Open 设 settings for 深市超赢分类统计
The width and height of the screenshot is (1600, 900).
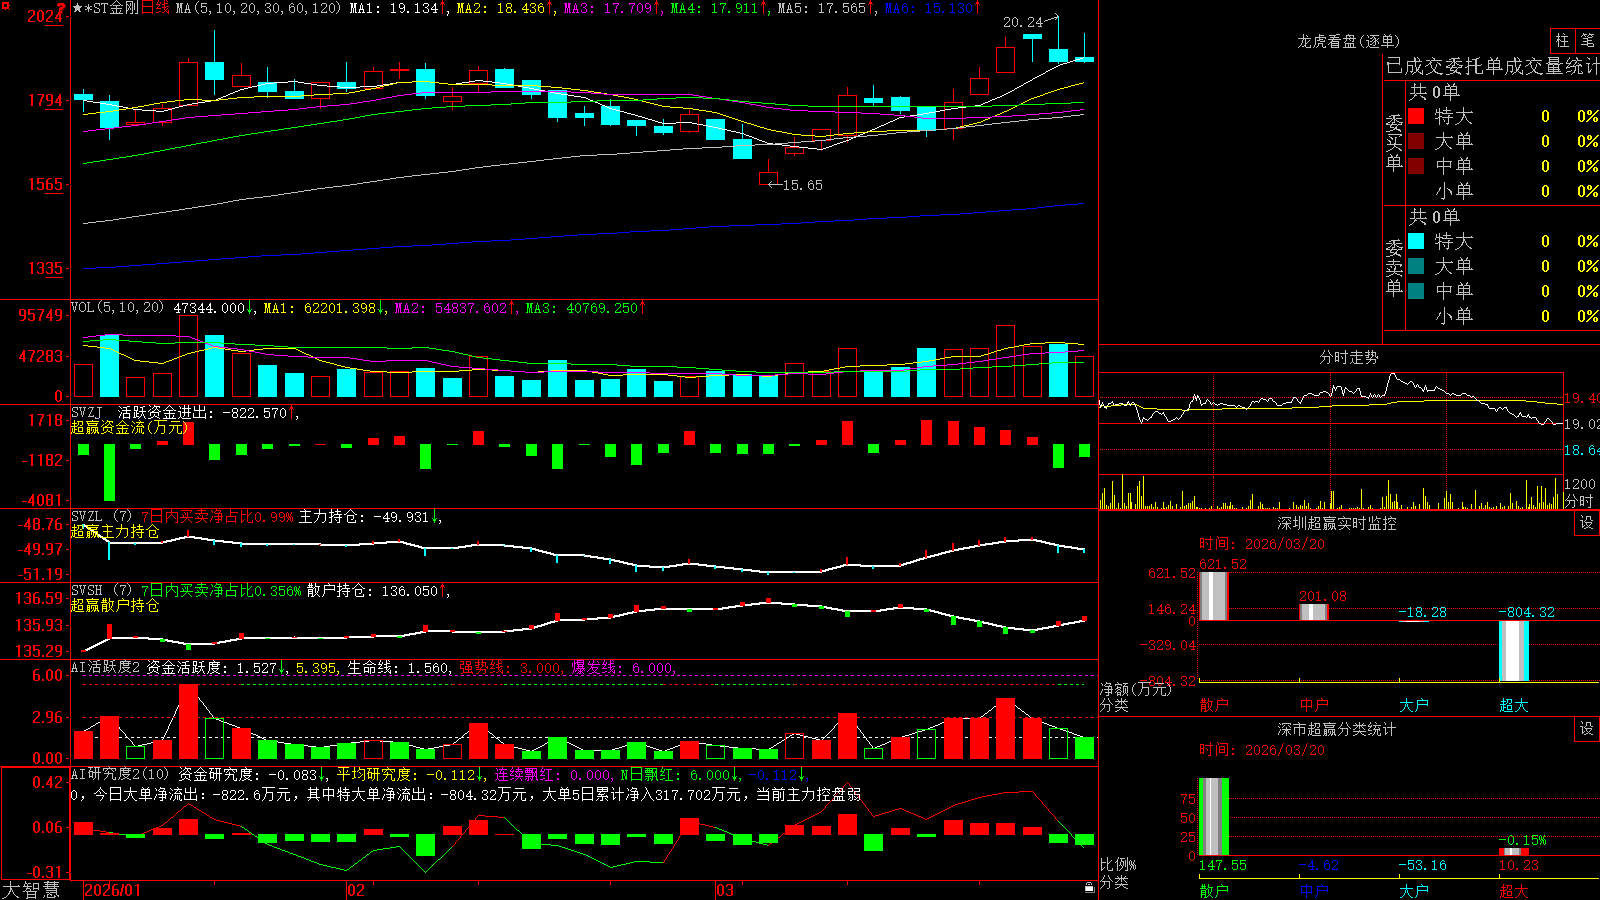1587,729
